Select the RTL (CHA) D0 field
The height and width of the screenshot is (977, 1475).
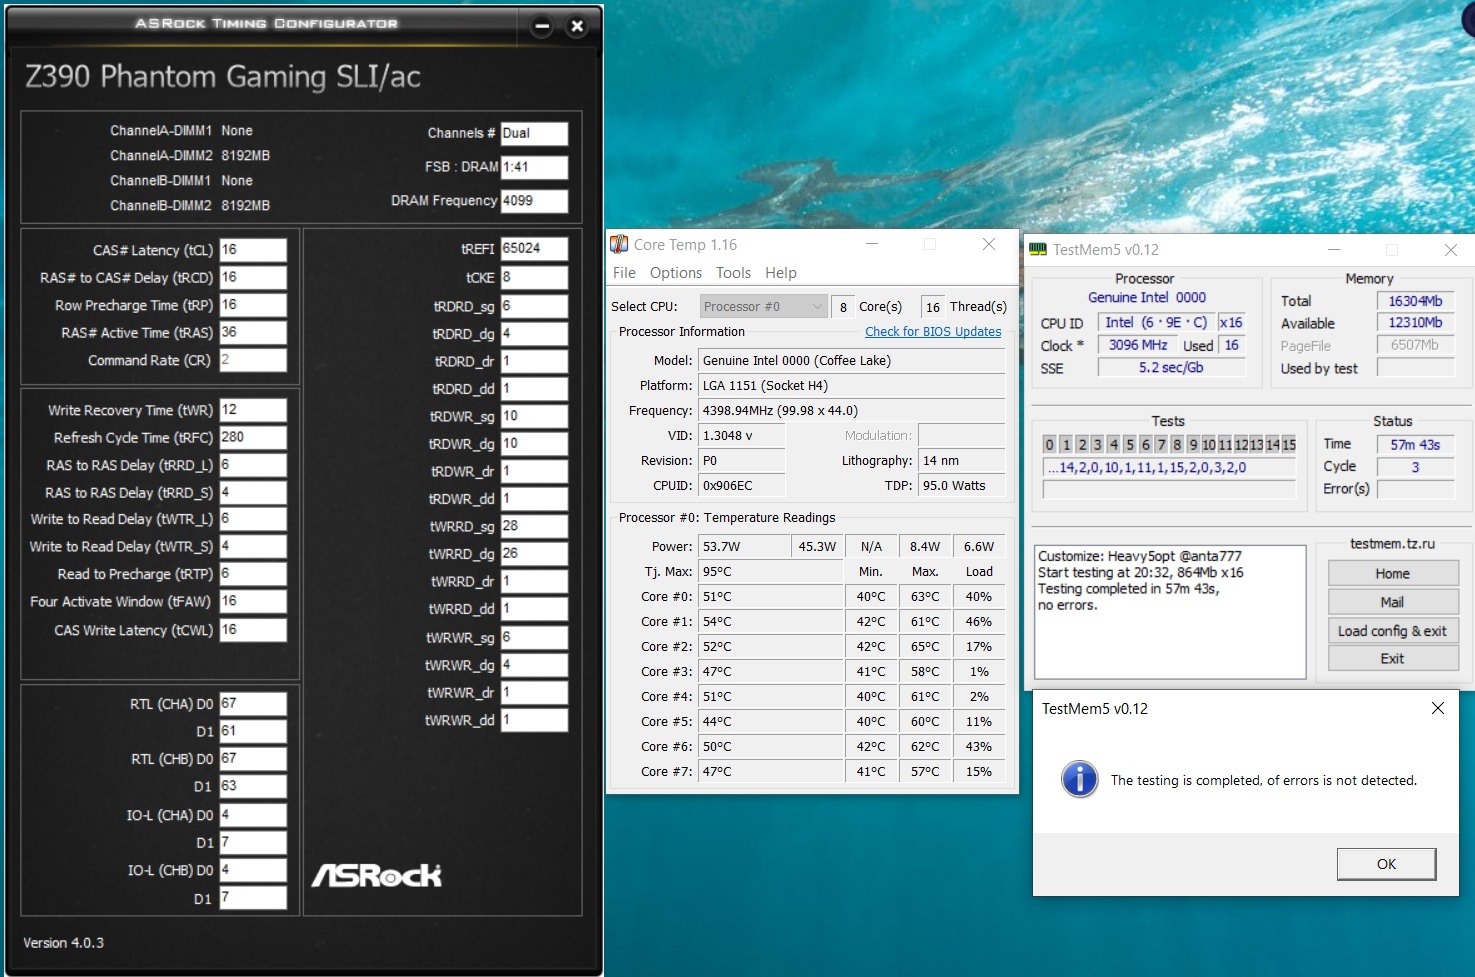[x=253, y=703]
